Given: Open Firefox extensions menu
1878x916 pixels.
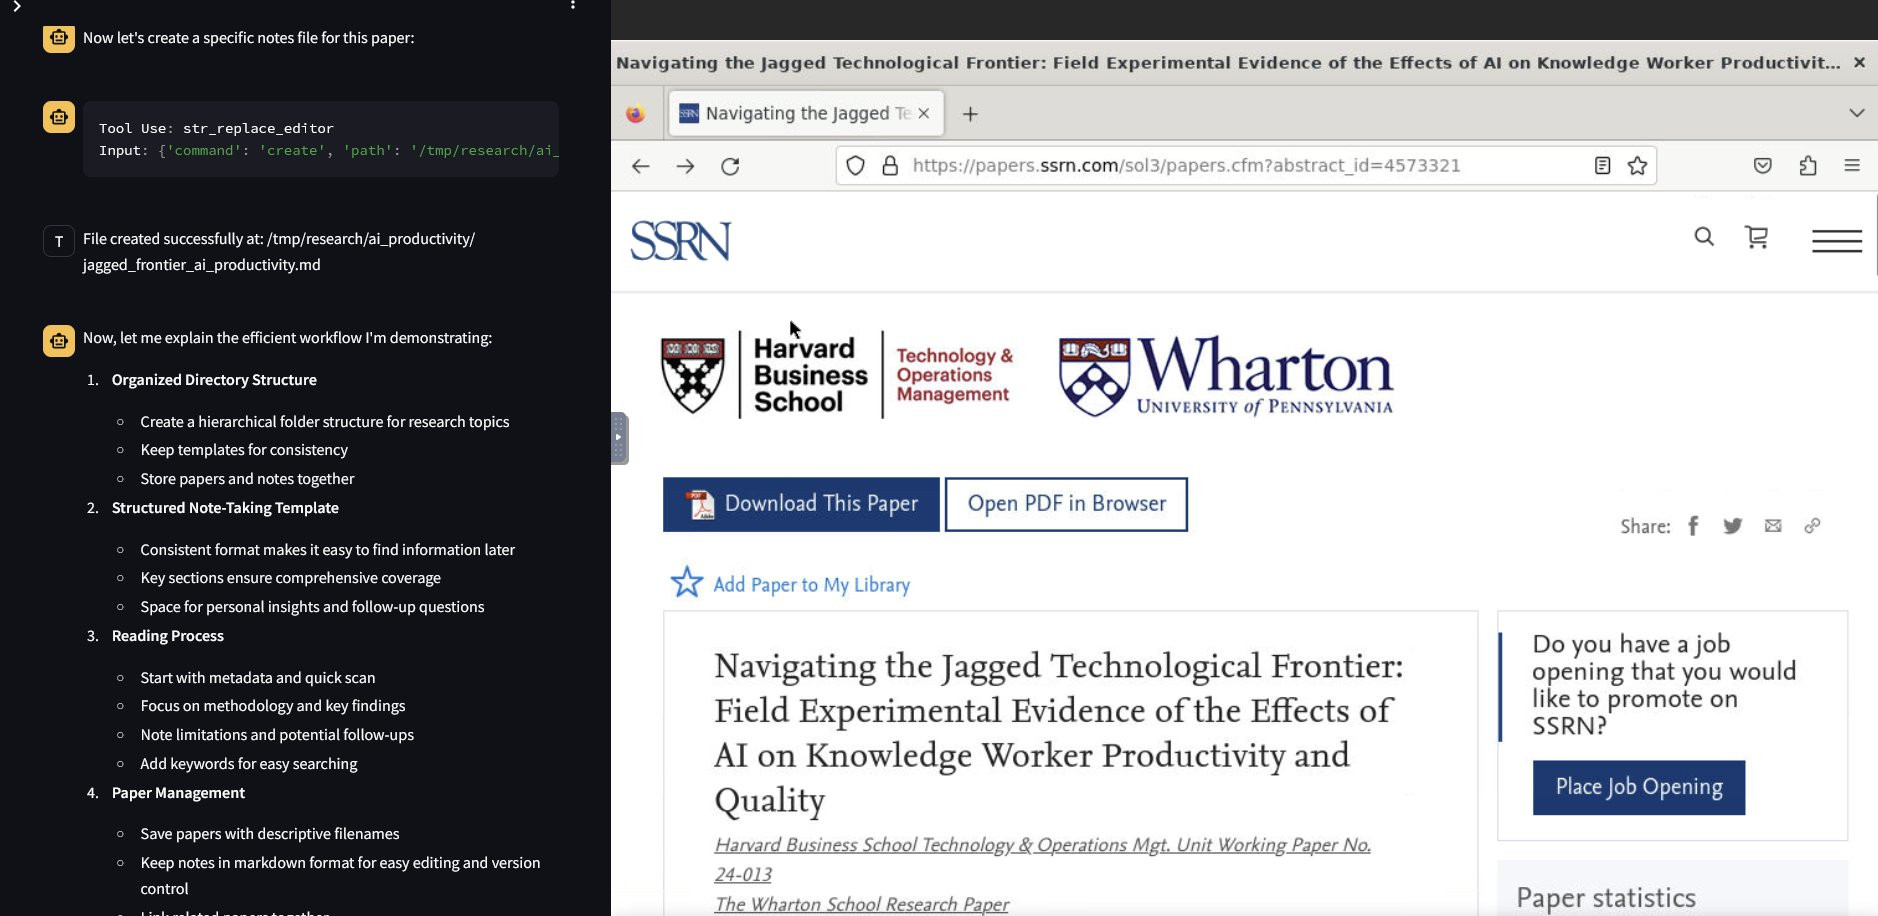Looking at the screenshot, I should pos(1807,166).
